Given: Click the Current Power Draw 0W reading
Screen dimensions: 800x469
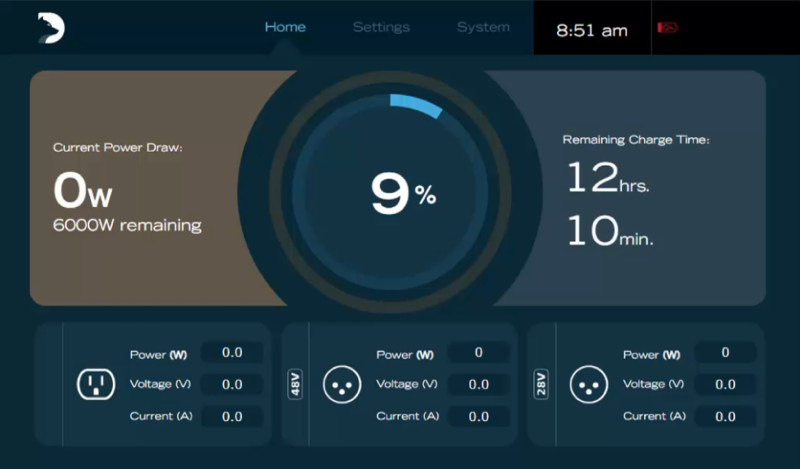Looking at the screenshot, I should 84,190.
